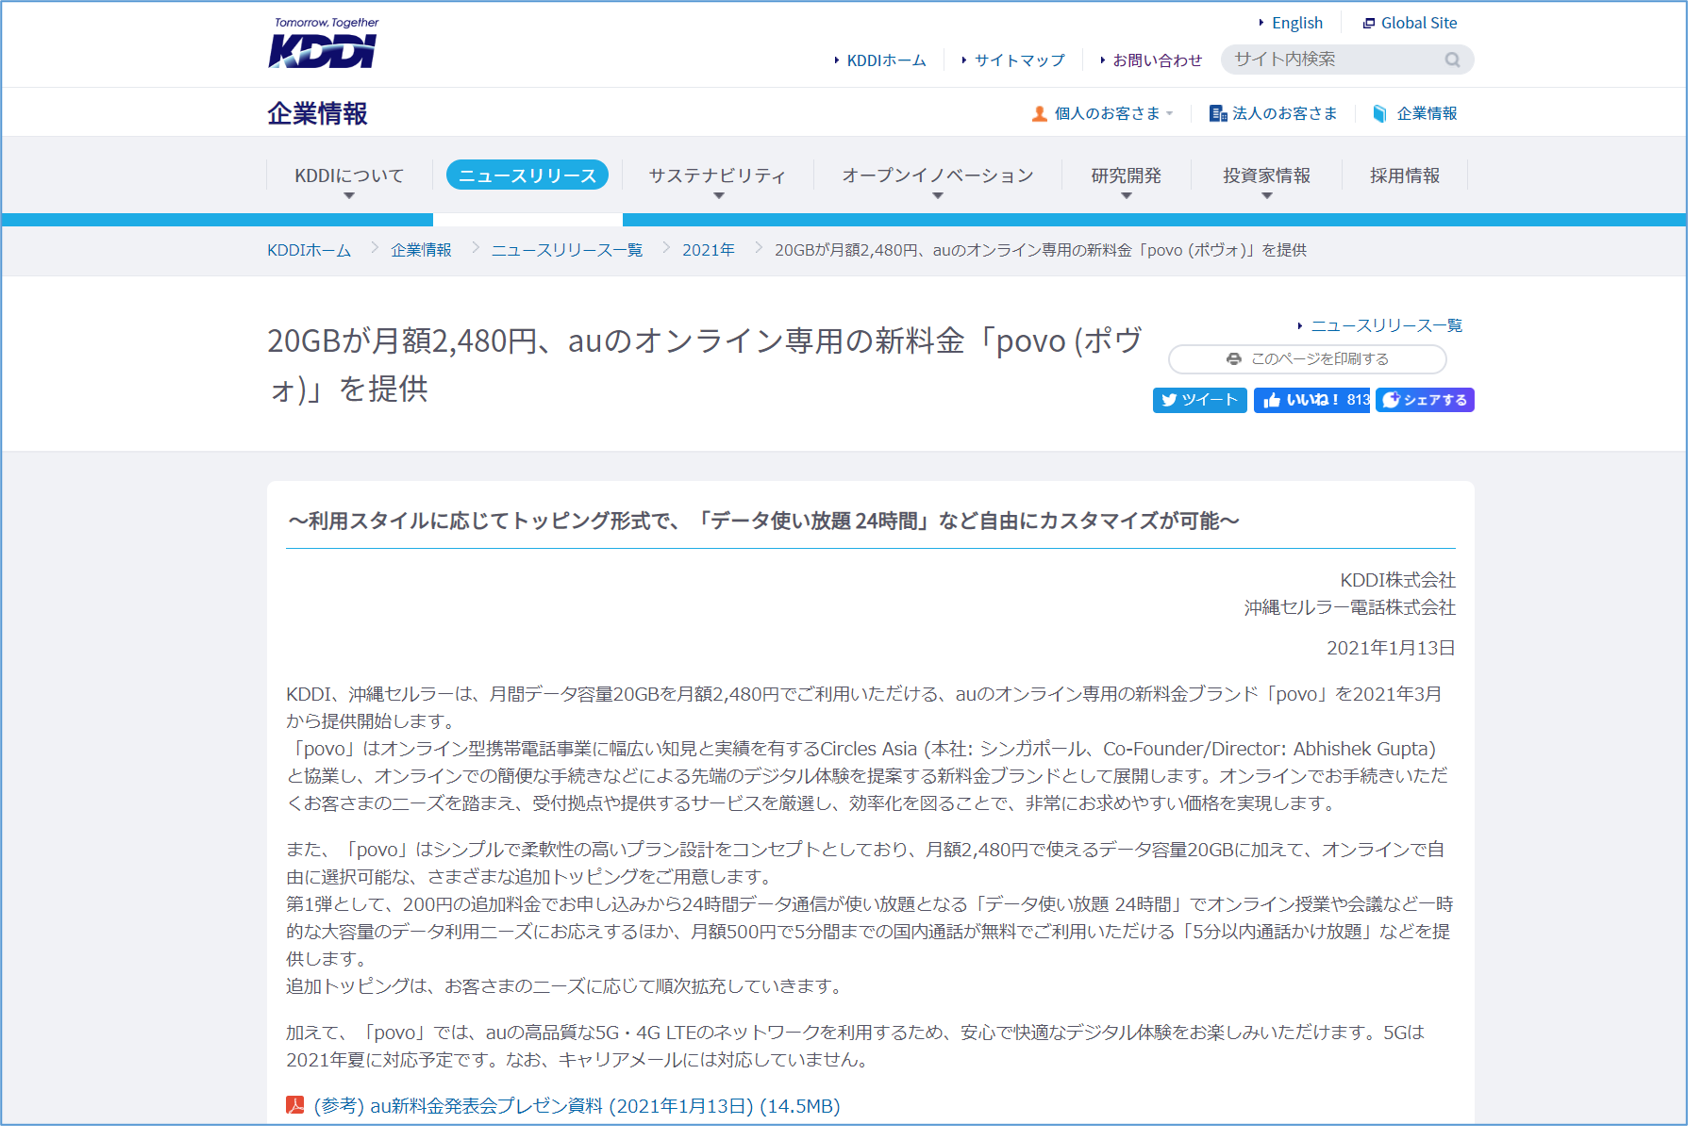This screenshot has height=1126, width=1688.
Task: Click the PDF icon beside presentation link
Action: point(295,1105)
